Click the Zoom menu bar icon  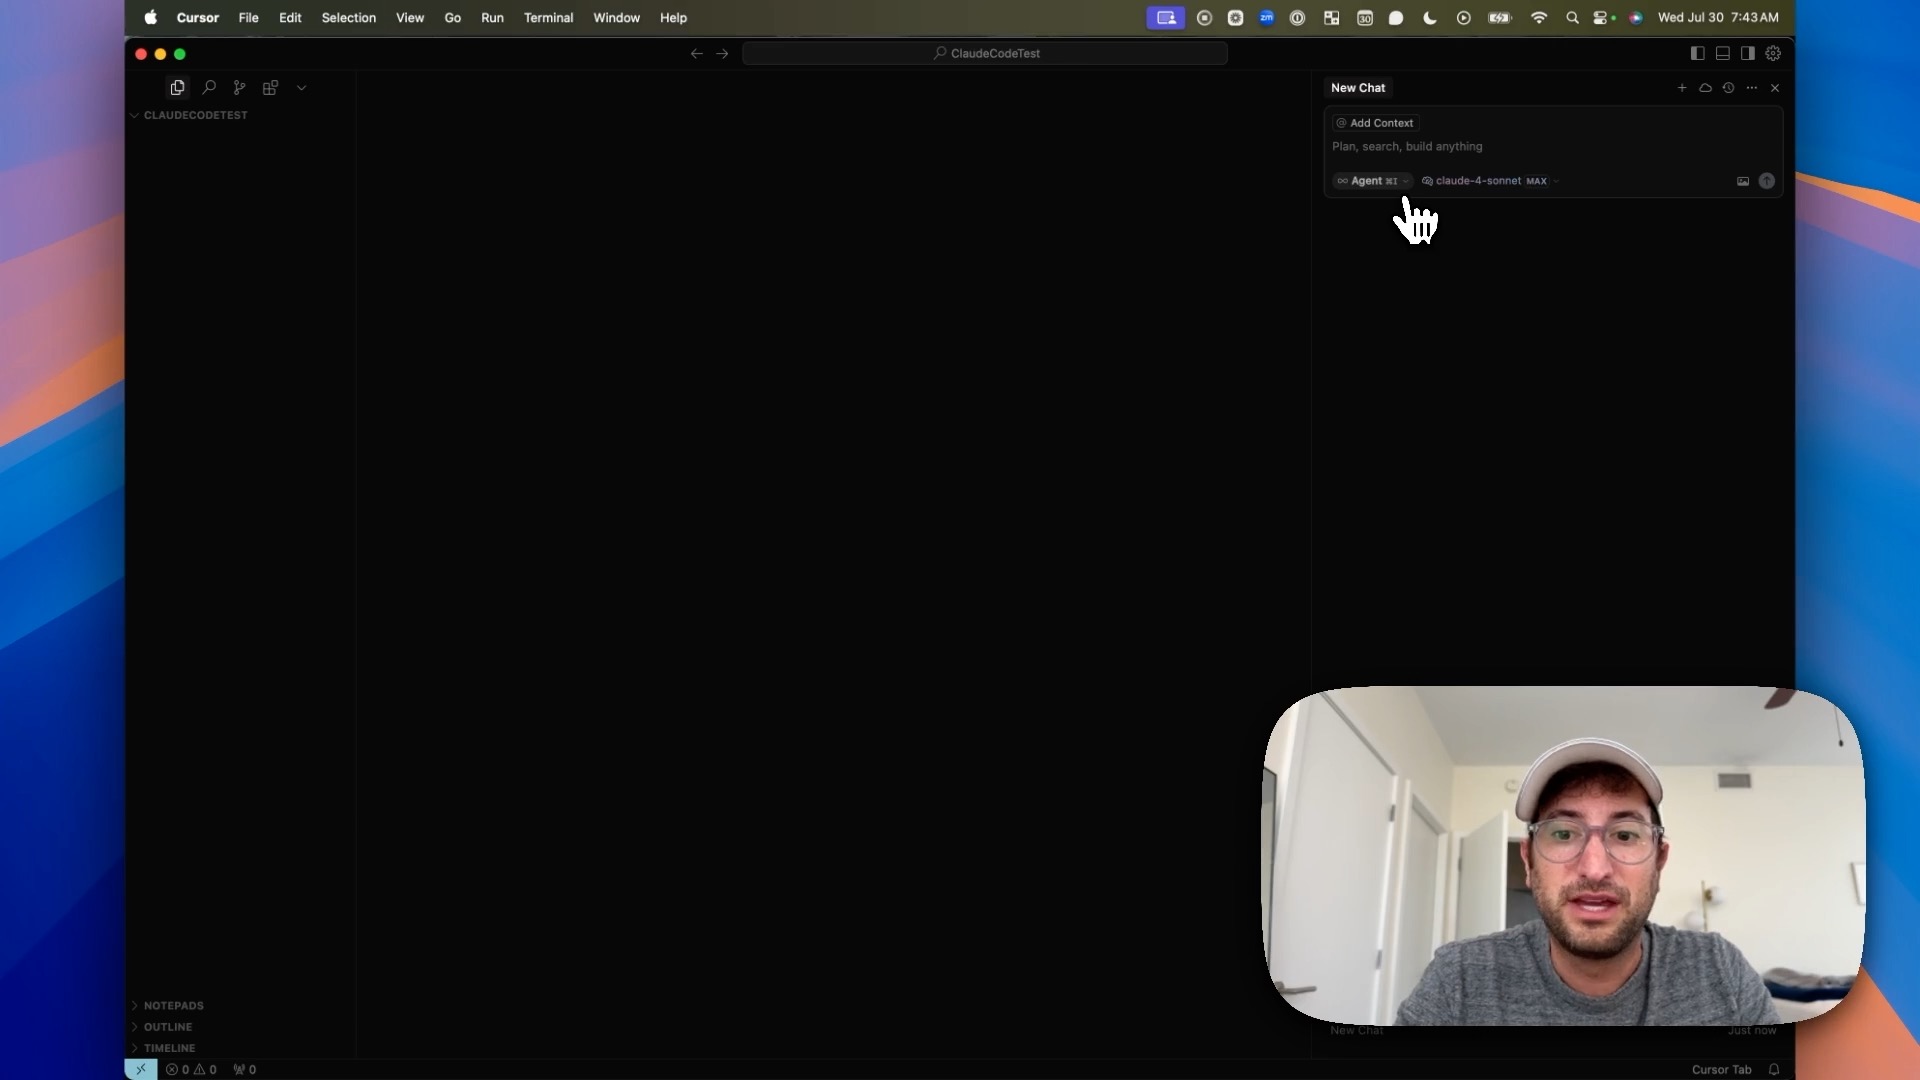click(x=1266, y=18)
